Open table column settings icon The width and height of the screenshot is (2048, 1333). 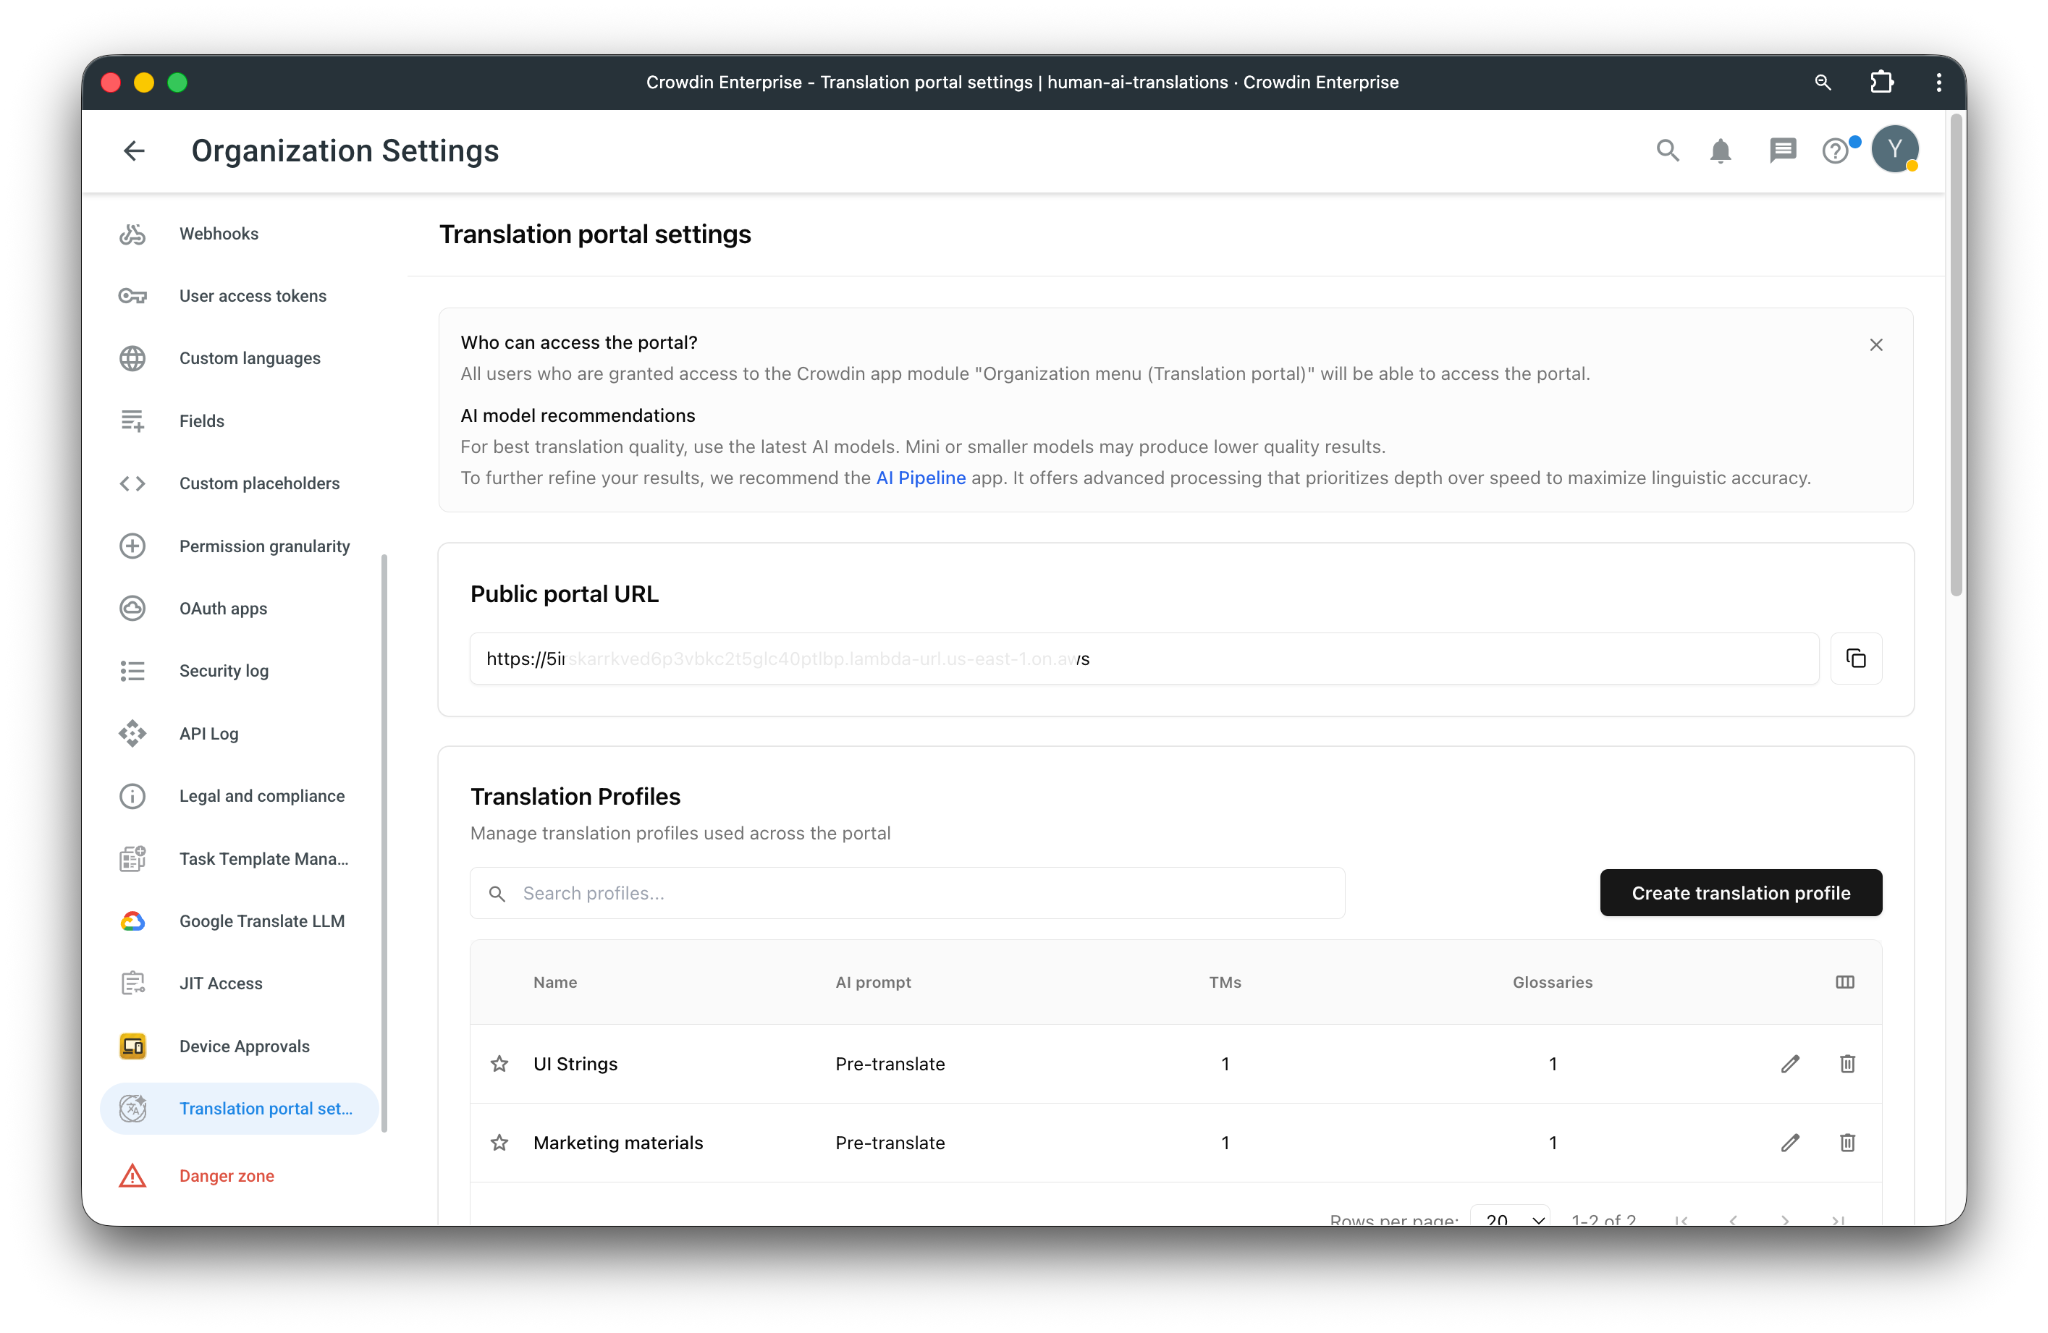point(1845,982)
